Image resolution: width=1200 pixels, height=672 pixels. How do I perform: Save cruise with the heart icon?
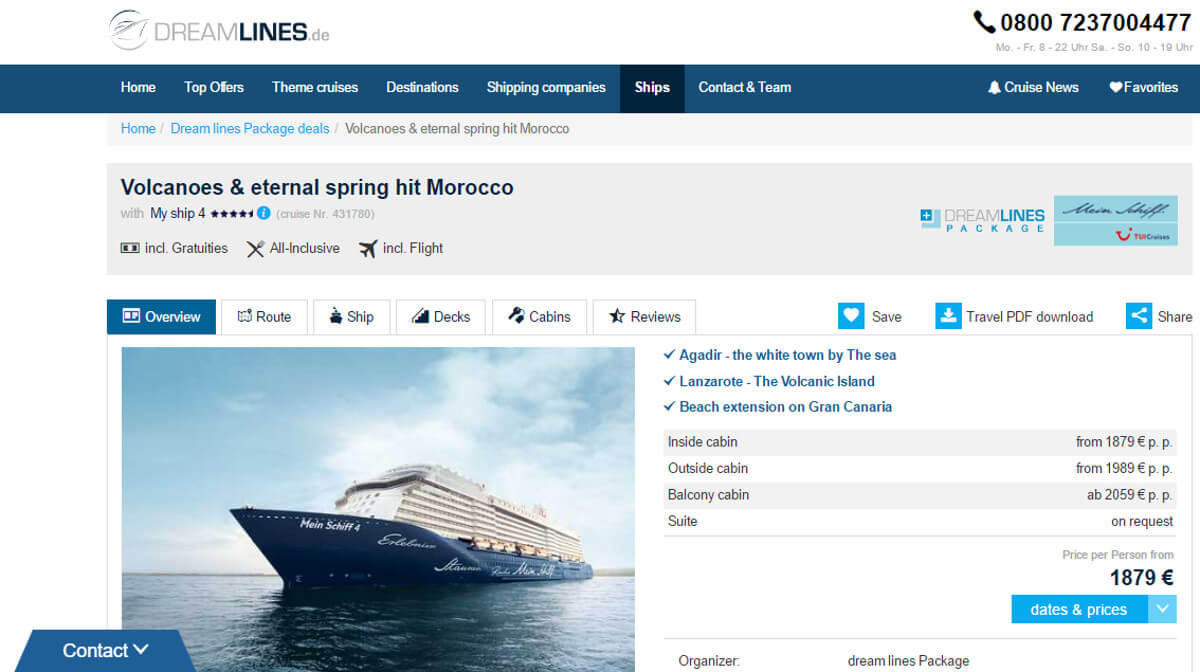(851, 316)
